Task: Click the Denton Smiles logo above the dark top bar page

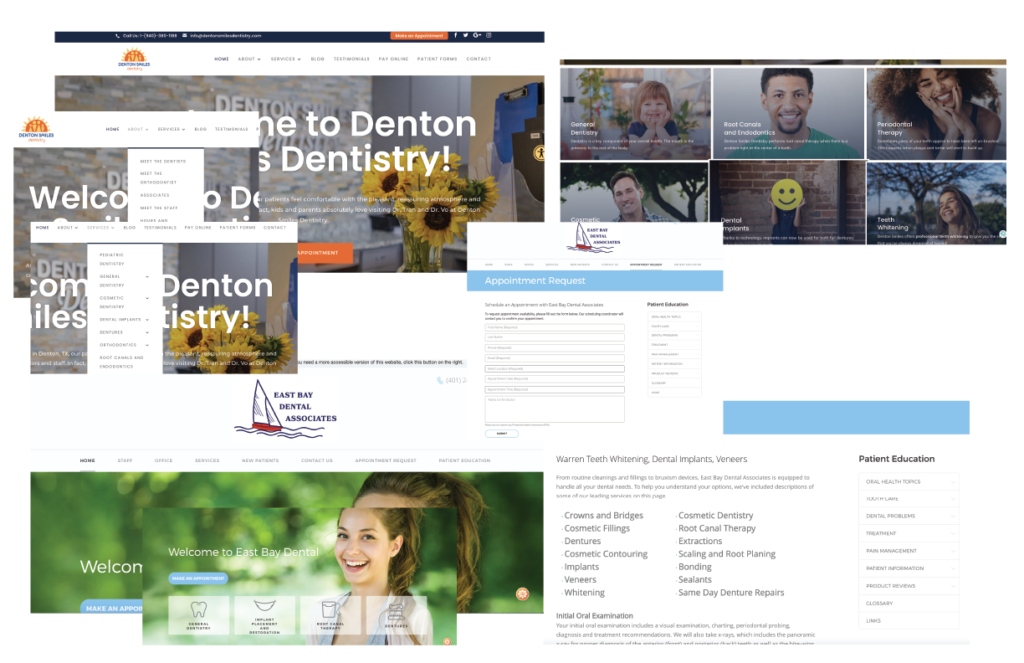Action: tap(134, 59)
